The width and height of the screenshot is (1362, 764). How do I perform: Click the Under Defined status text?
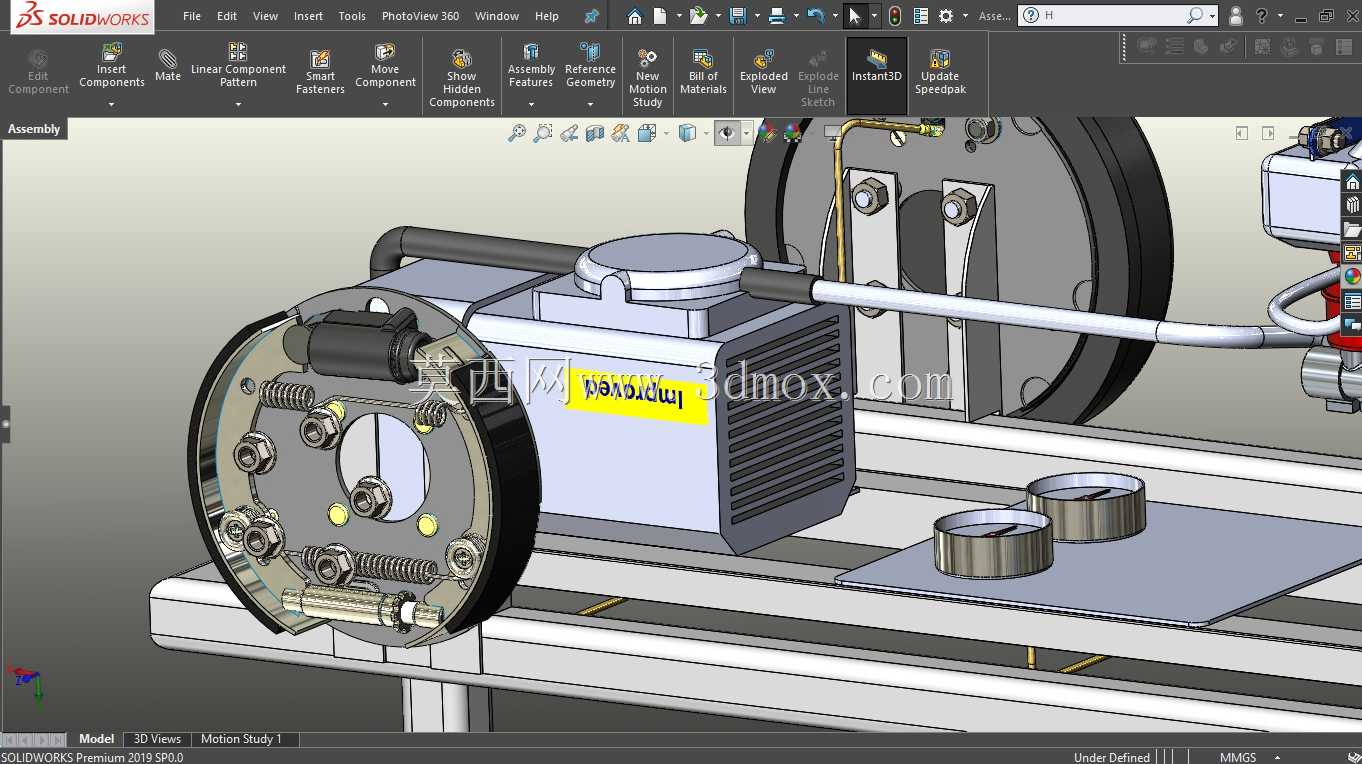[x=1112, y=758]
